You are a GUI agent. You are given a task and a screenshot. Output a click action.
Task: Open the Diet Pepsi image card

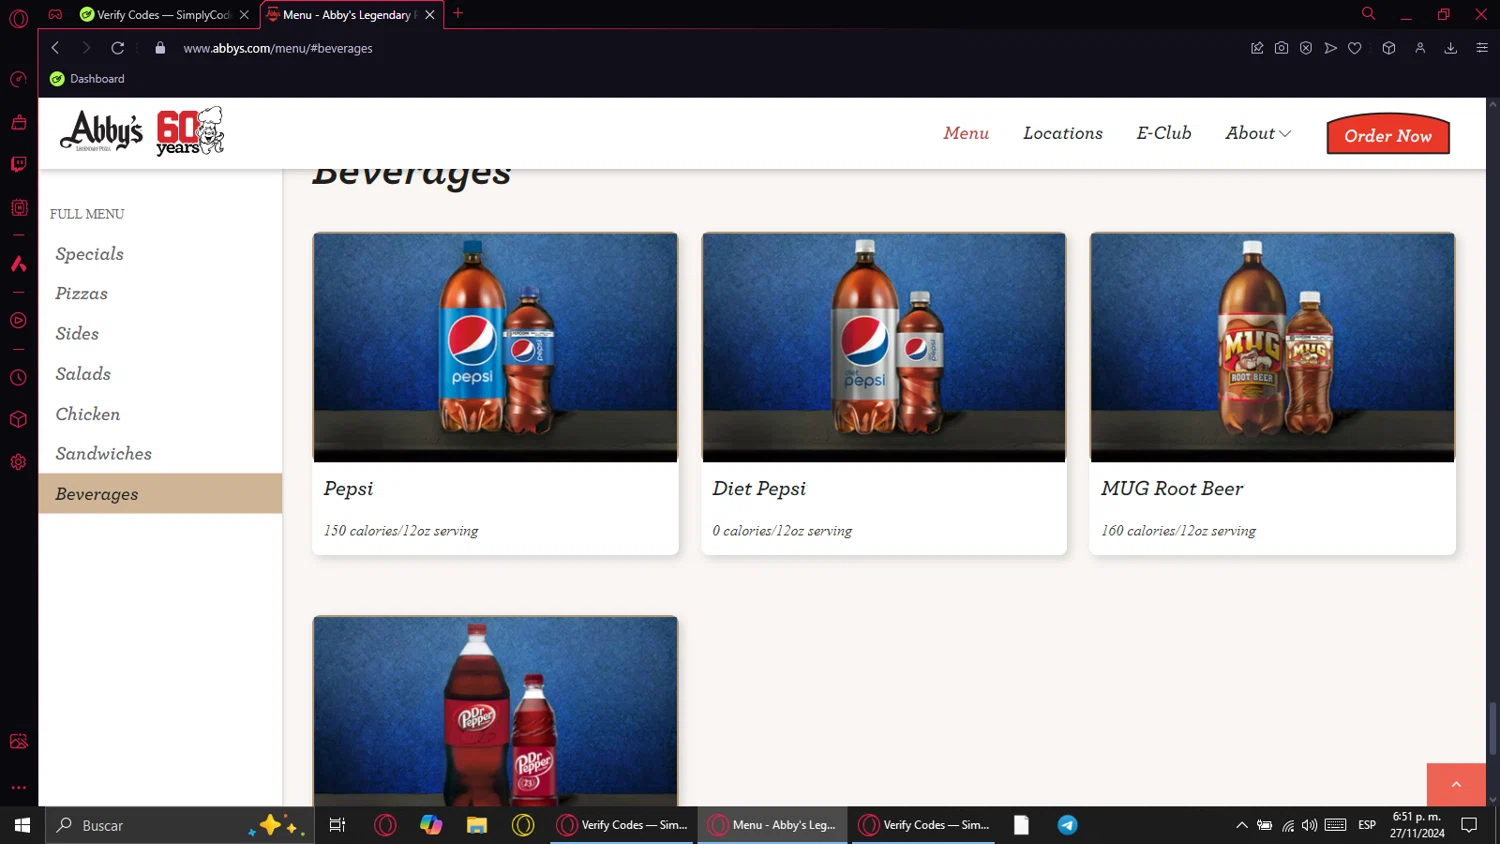[884, 347]
